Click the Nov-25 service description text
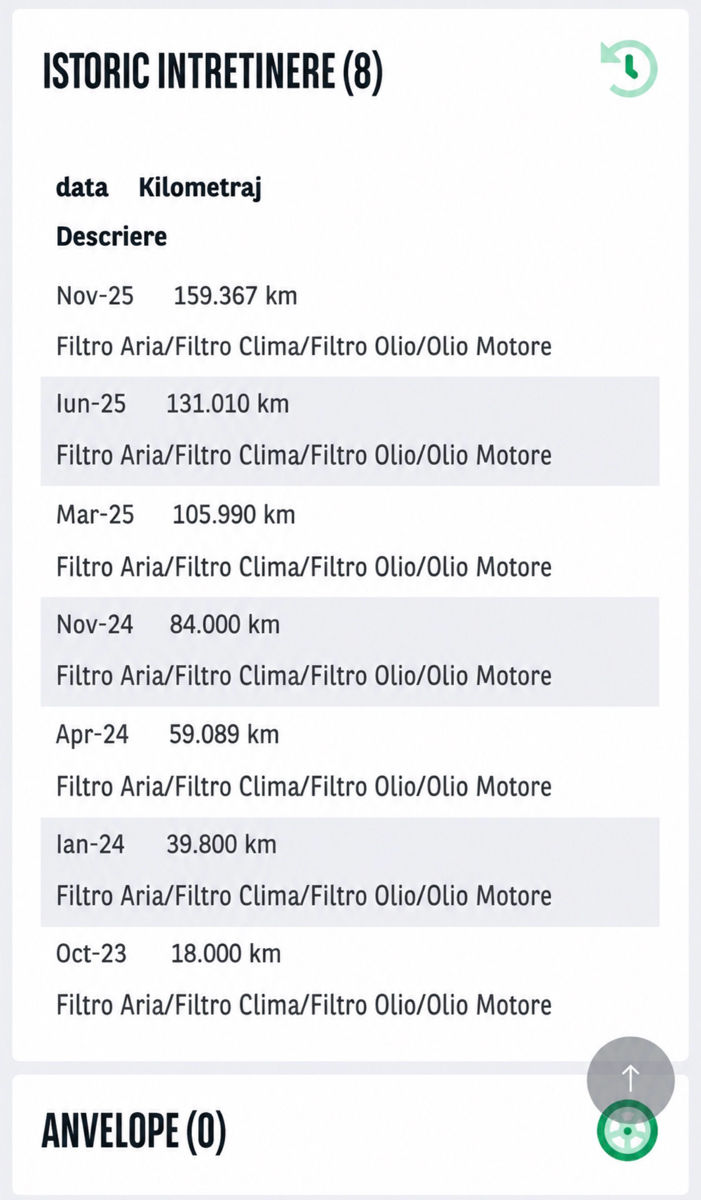Viewport: 701px width, 1200px height. click(304, 347)
